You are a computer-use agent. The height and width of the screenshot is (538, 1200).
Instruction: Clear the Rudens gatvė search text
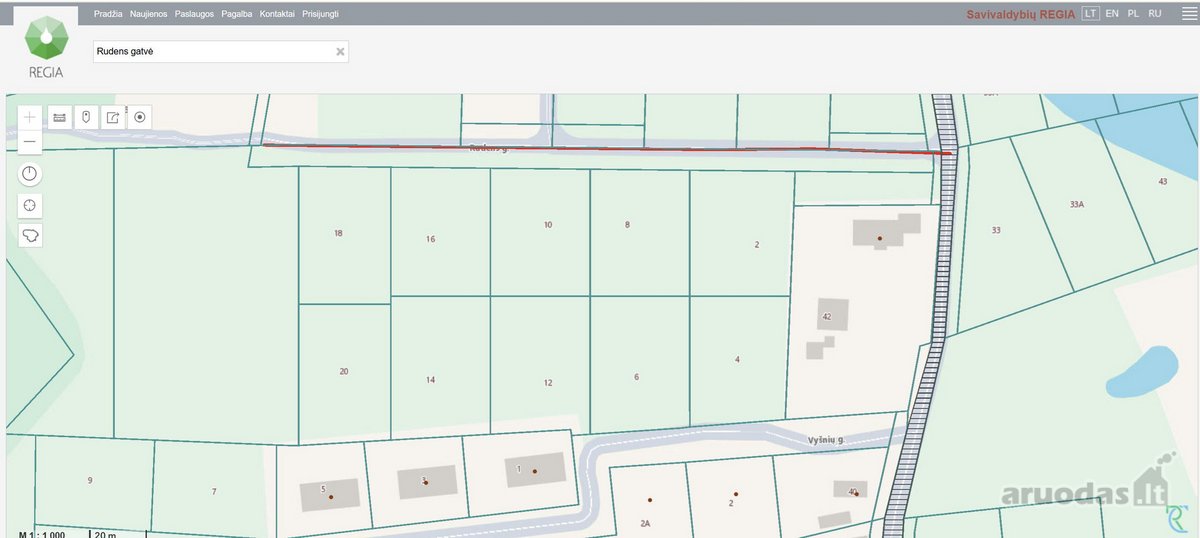pos(340,51)
